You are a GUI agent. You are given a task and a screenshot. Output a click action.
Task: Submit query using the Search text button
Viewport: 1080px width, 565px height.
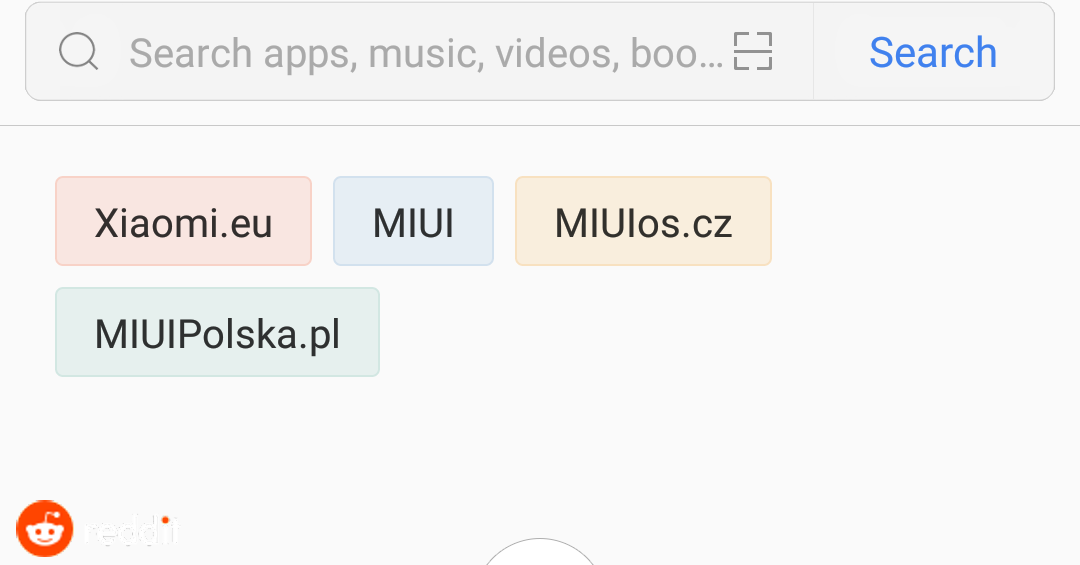[933, 52]
